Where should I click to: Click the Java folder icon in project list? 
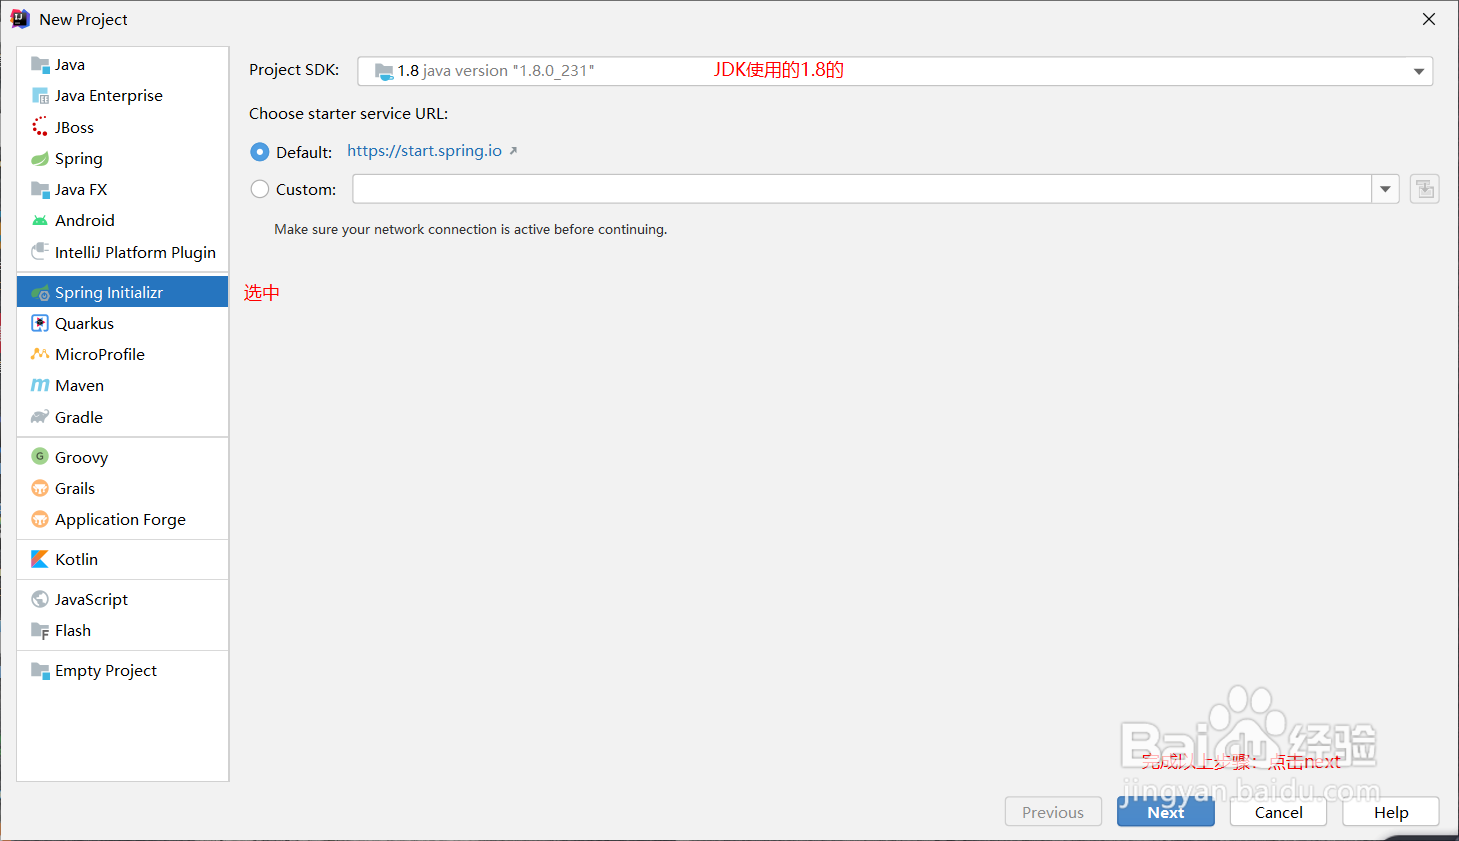click(40, 65)
